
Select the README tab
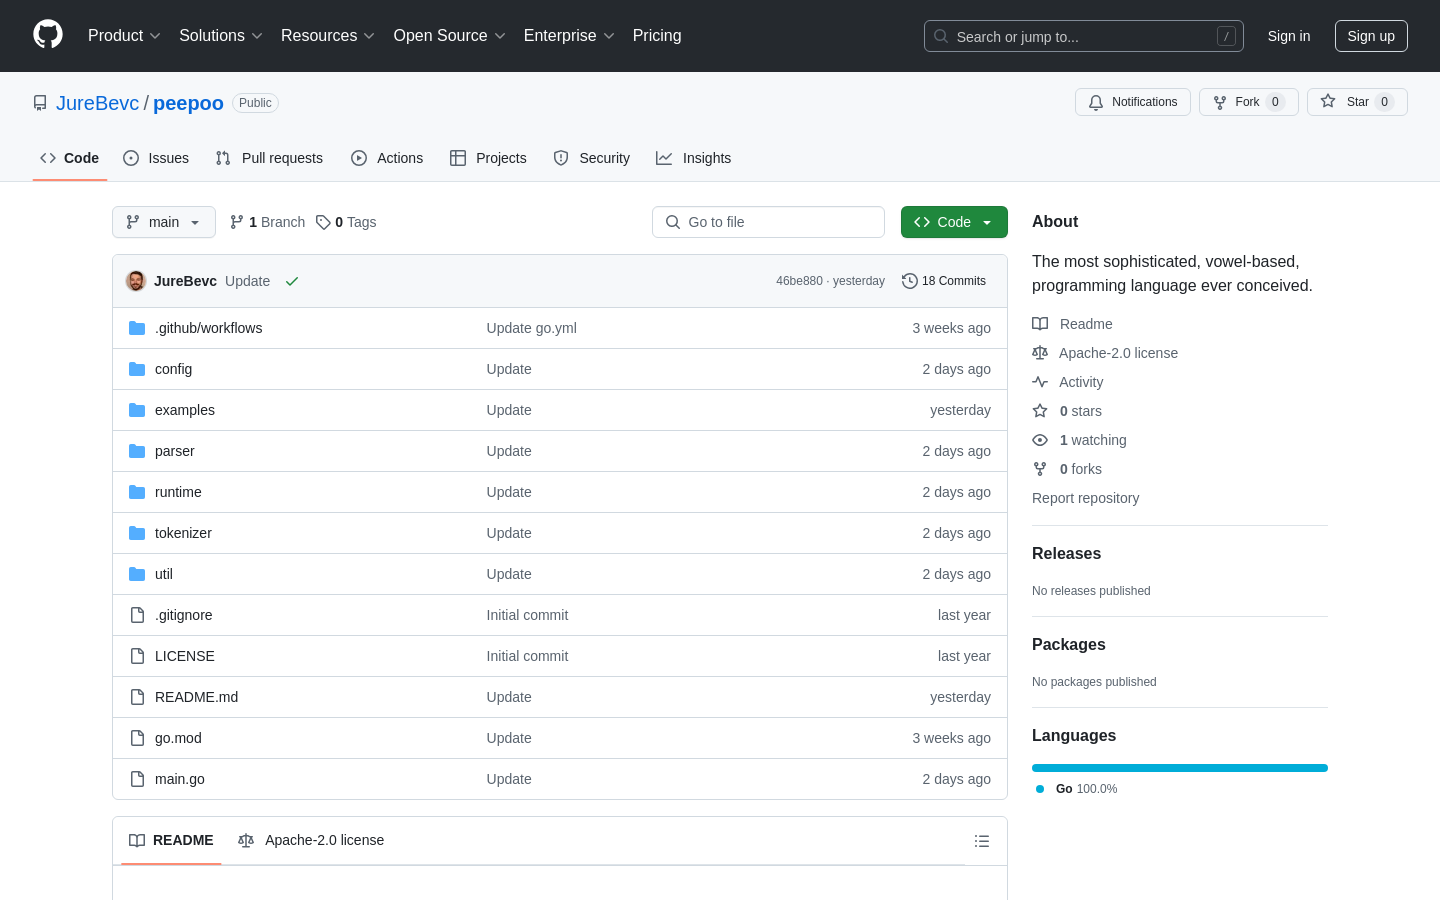click(171, 841)
